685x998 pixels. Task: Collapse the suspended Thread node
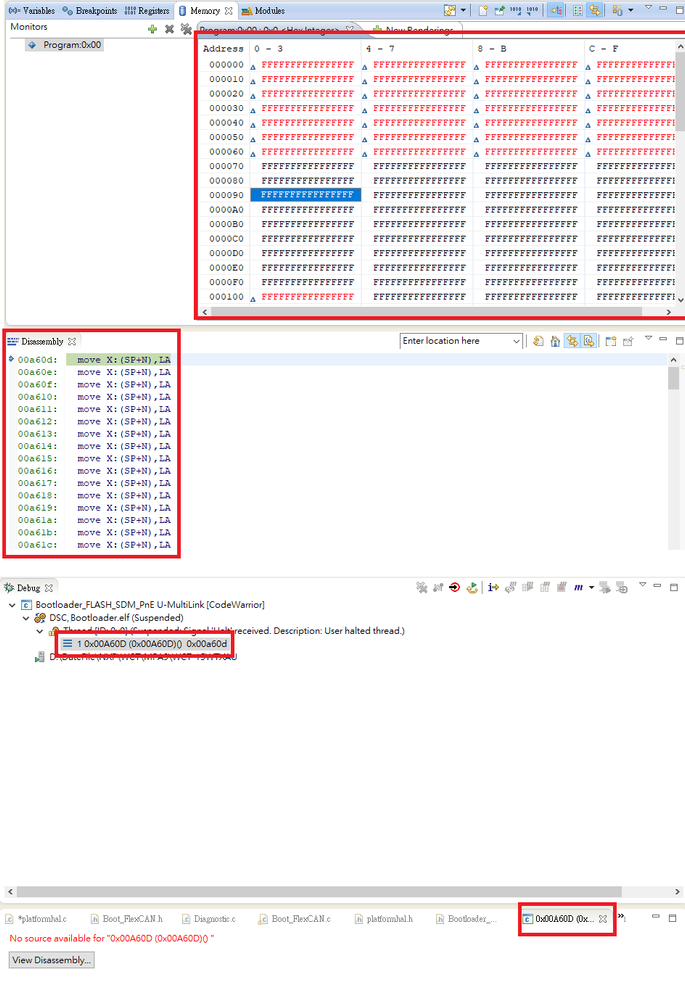pos(40,631)
